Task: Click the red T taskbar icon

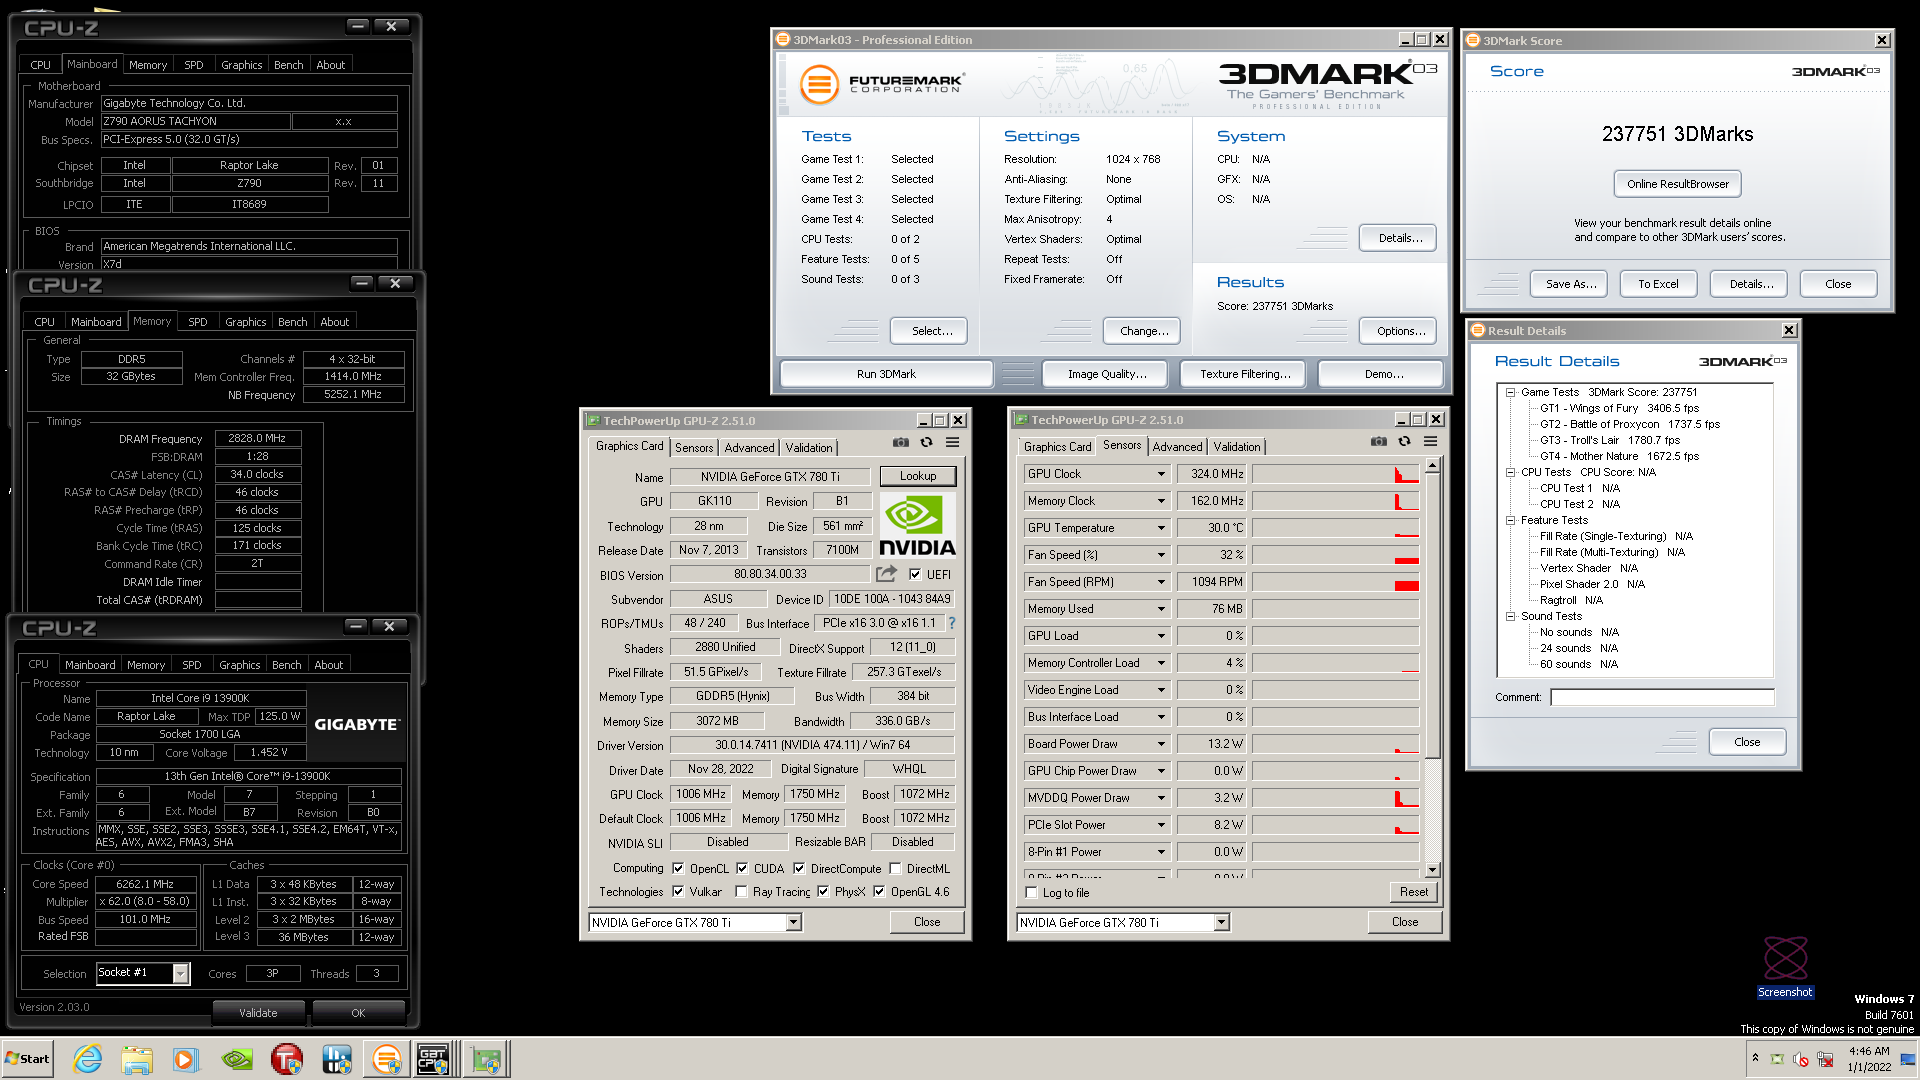Action: coord(287,1059)
